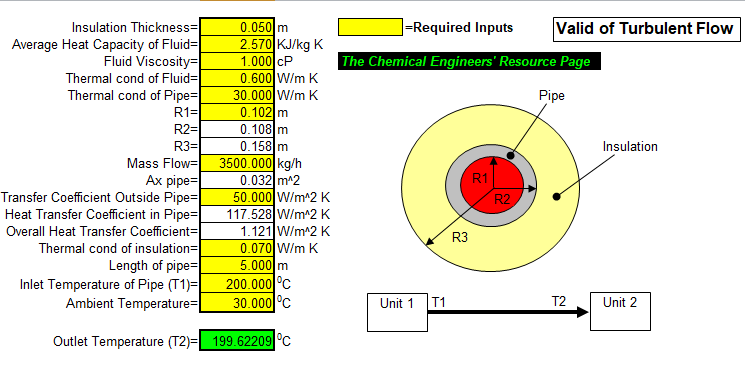Select the Insulation Thickness value 0.050
The image size is (745, 378).
[237, 27]
